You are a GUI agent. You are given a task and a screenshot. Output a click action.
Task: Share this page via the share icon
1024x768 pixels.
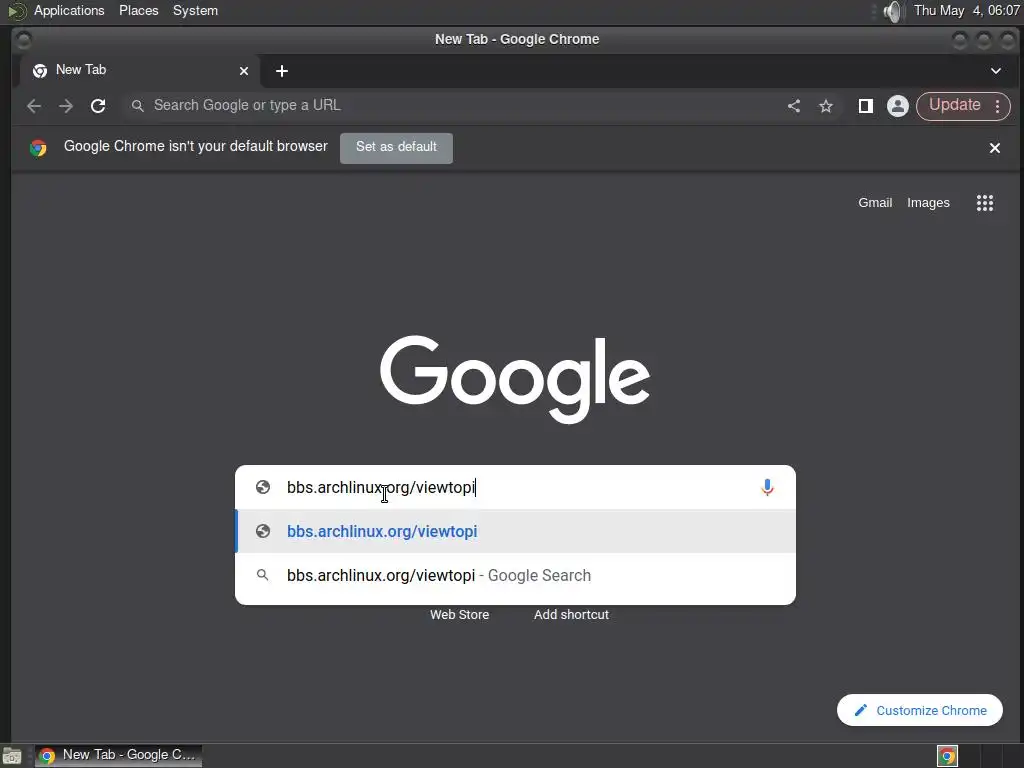click(x=793, y=106)
